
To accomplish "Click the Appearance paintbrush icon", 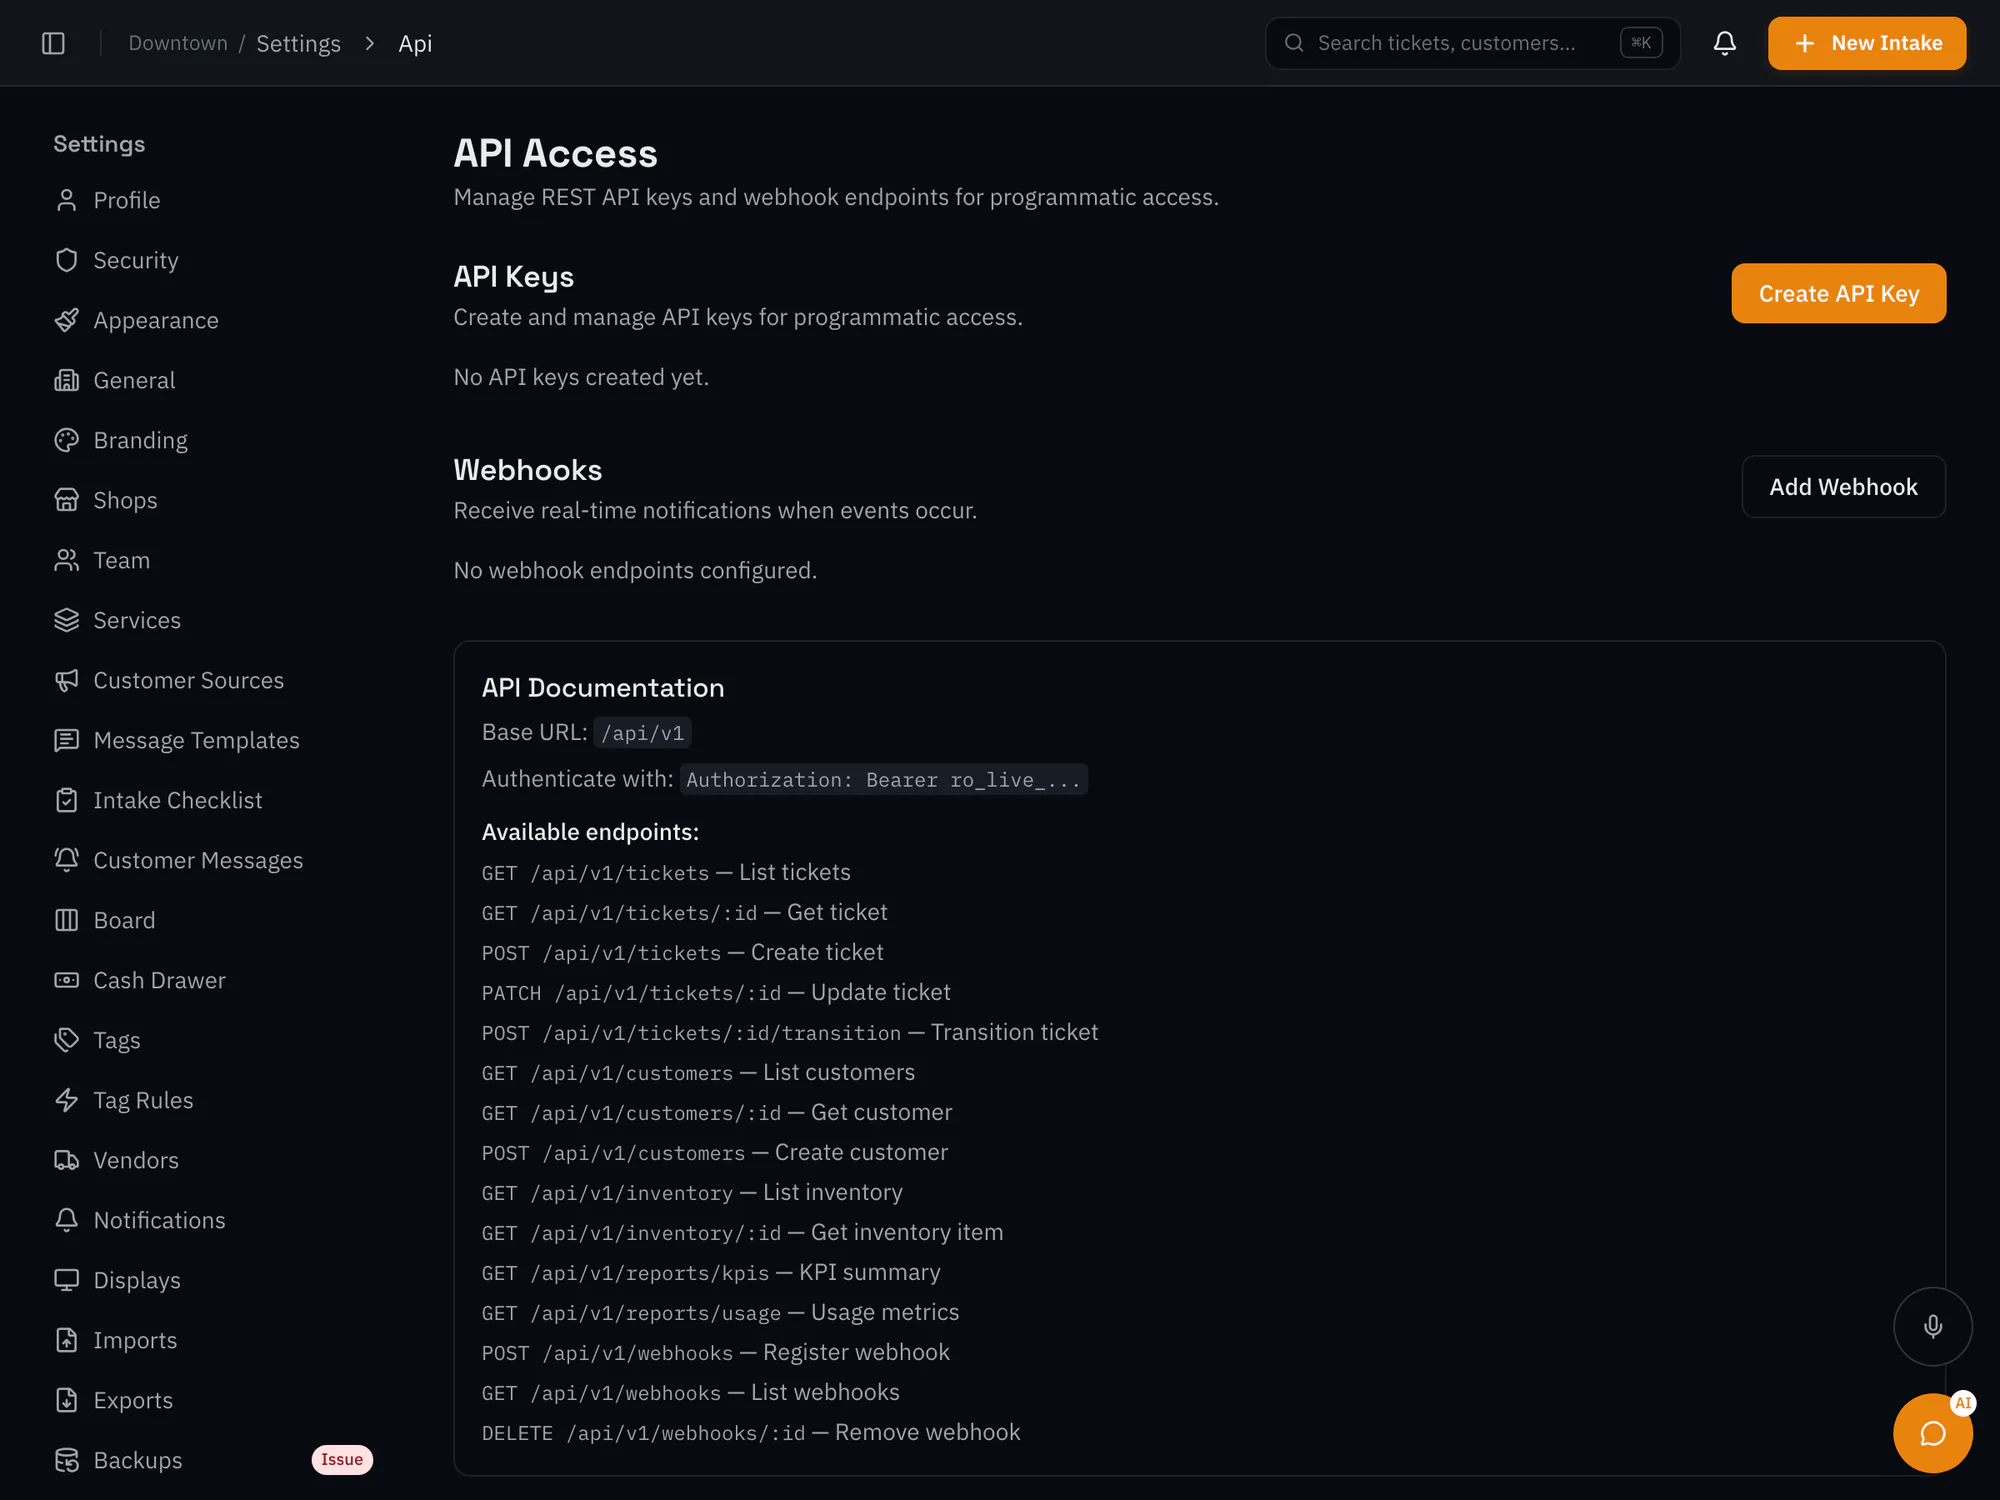I will pos(66,320).
